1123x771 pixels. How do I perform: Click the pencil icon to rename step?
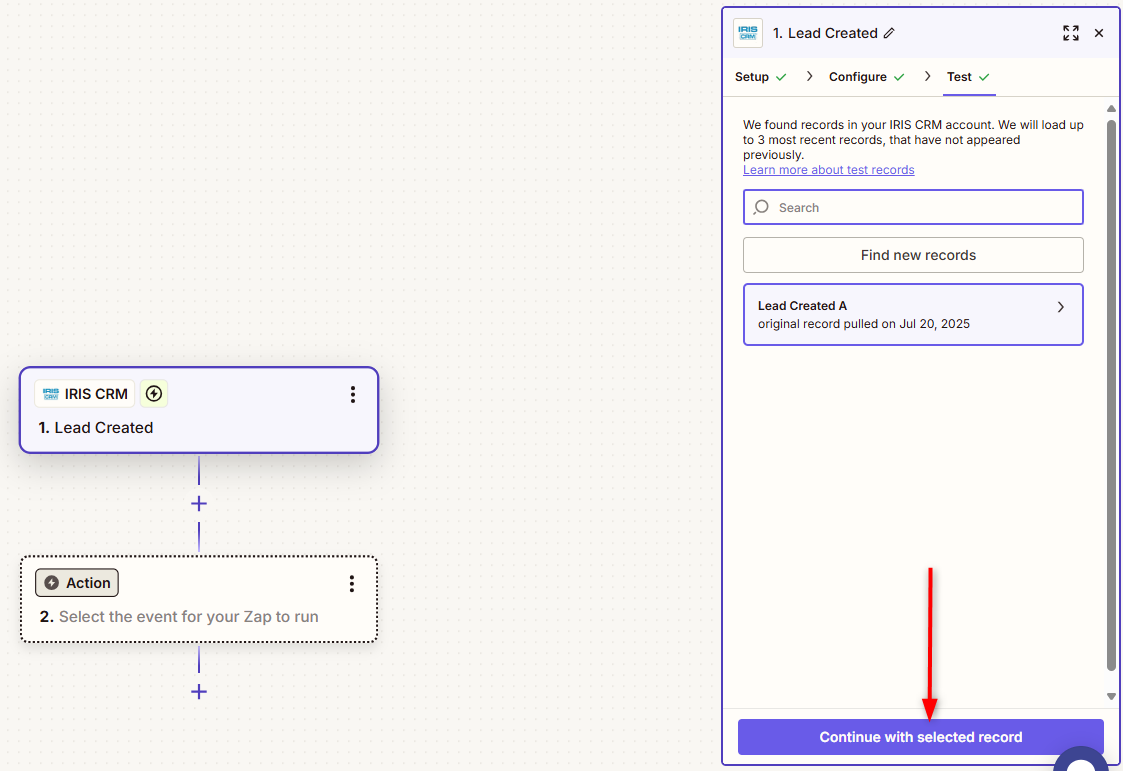click(889, 33)
